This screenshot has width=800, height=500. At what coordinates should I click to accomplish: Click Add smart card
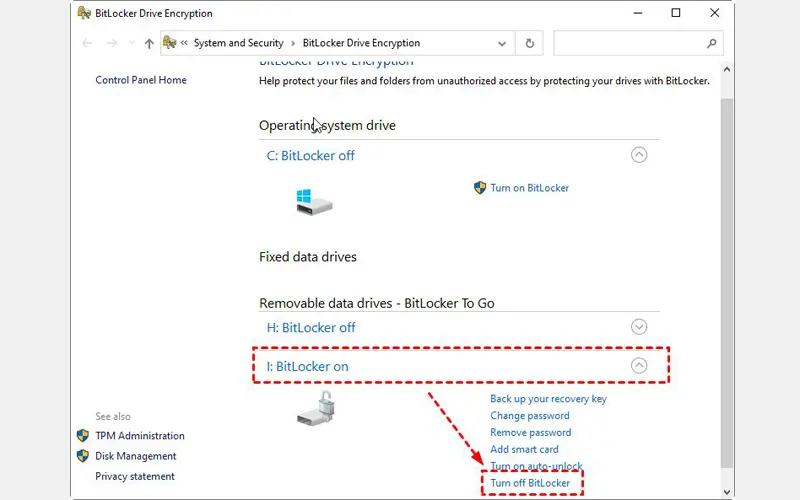click(524, 449)
